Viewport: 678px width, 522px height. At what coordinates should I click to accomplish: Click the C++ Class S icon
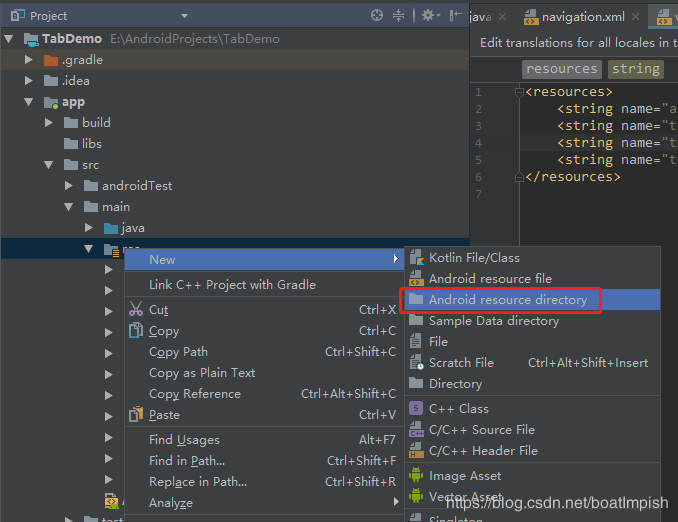click(x=416, y=408)
